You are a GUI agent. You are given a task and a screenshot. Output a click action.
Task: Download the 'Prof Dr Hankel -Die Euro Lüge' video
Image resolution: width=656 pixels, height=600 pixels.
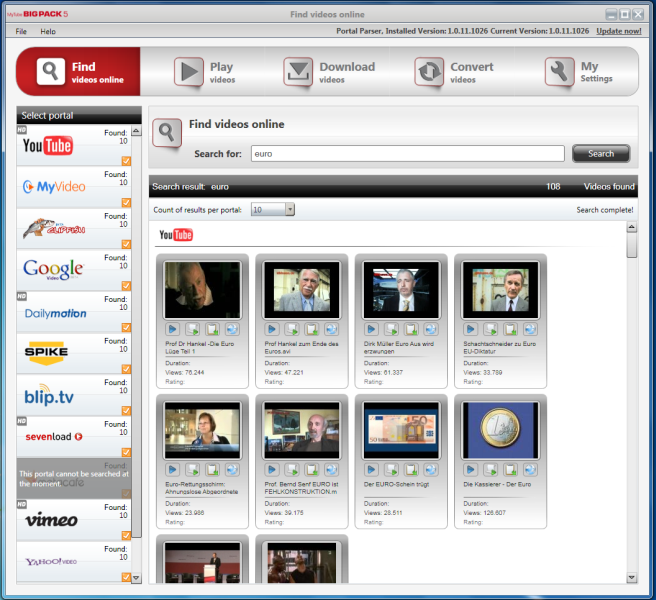(x=192, y=329)
